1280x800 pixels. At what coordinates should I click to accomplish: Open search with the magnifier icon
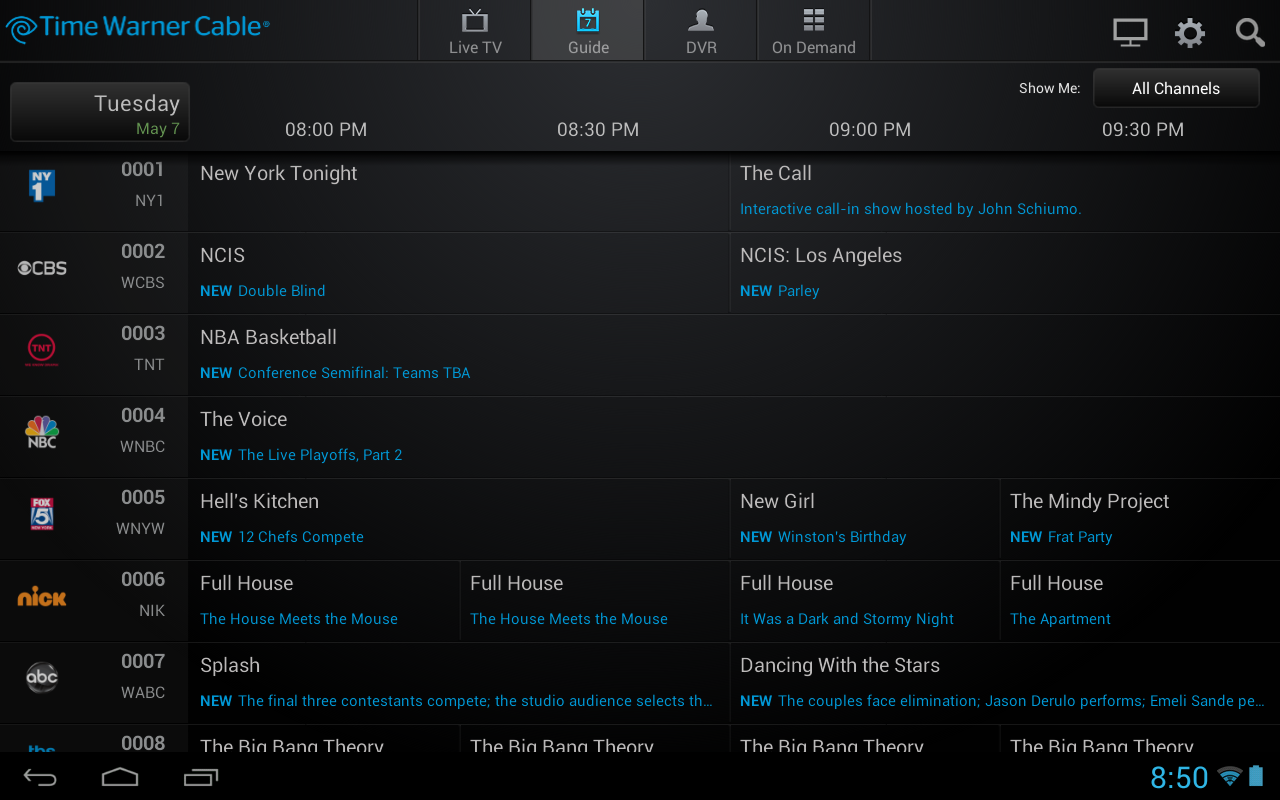click(x=1250, y=33)
